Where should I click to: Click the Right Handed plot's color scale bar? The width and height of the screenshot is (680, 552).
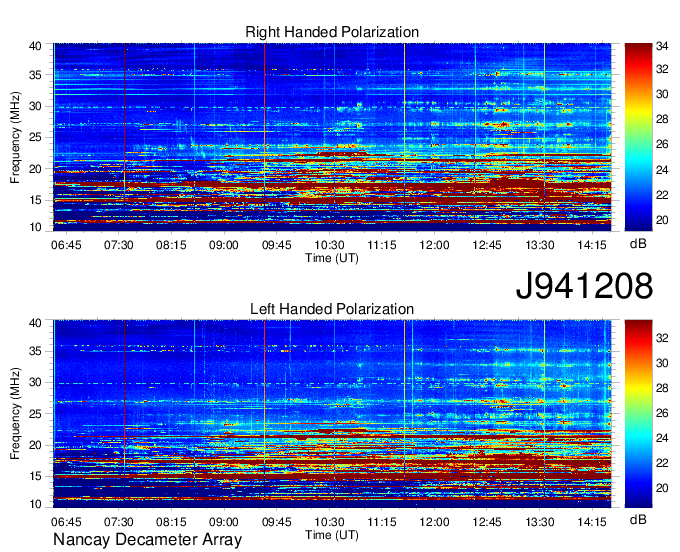[x=638, y=137]
